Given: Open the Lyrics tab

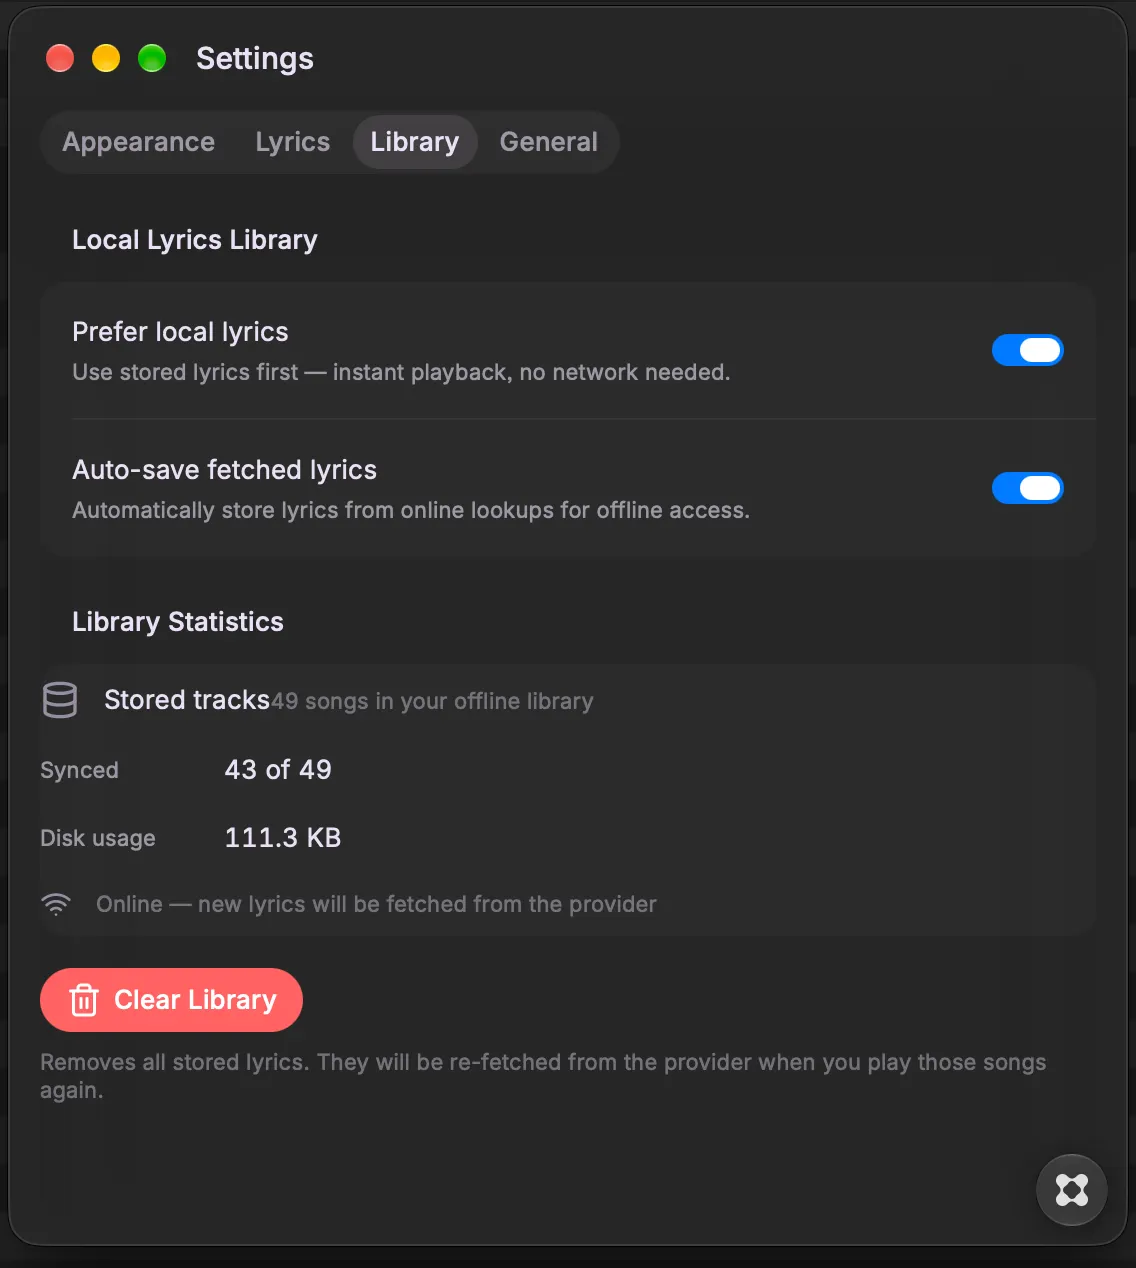Looking at the screenshot, I should 293,142.
